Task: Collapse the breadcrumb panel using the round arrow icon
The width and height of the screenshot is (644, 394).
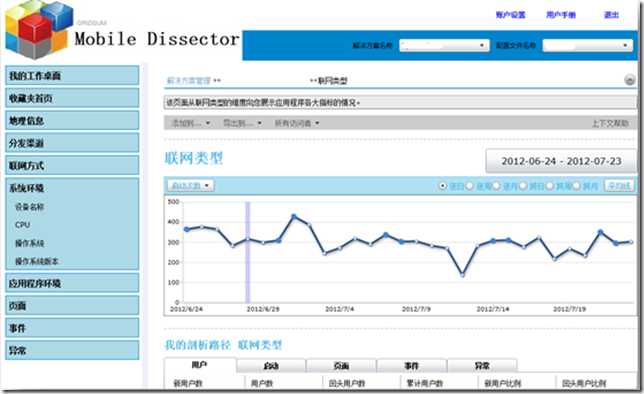Action: tap(629, 80)
